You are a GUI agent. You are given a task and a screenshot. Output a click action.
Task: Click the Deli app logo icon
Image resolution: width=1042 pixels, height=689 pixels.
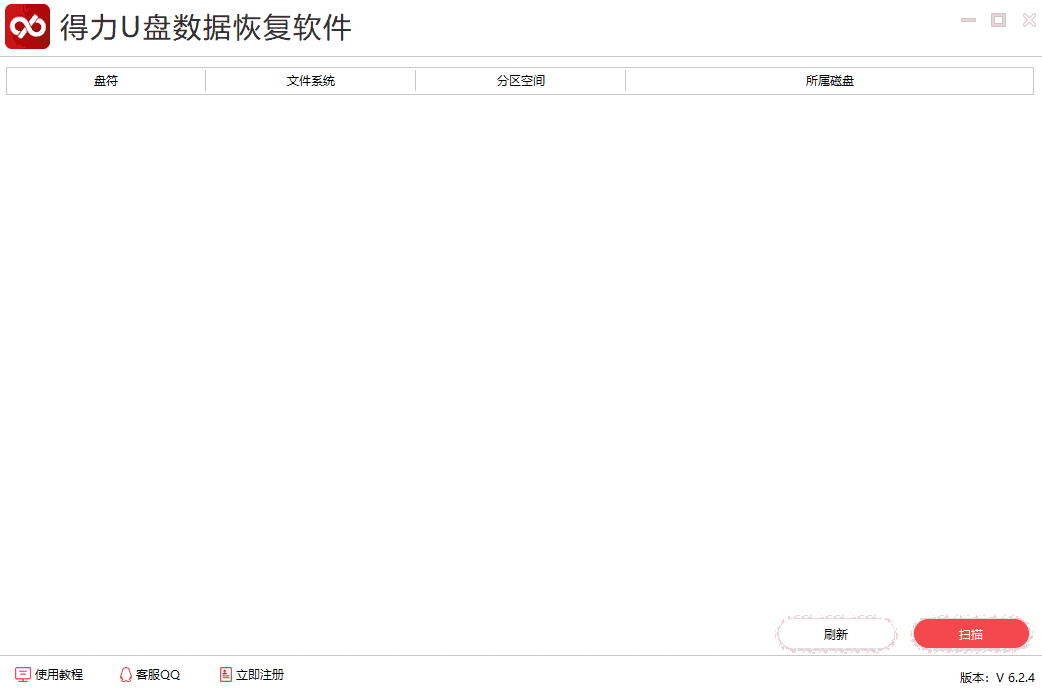[x=27, y=25]
